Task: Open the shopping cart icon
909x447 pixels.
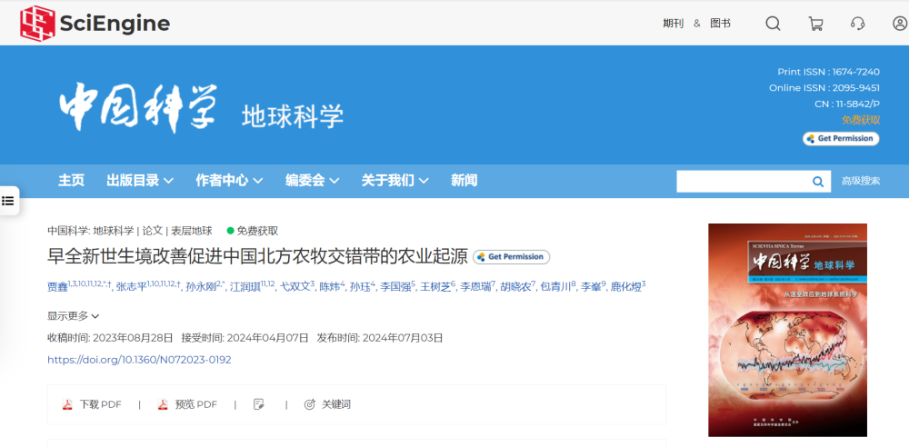Action: [815, 24]
